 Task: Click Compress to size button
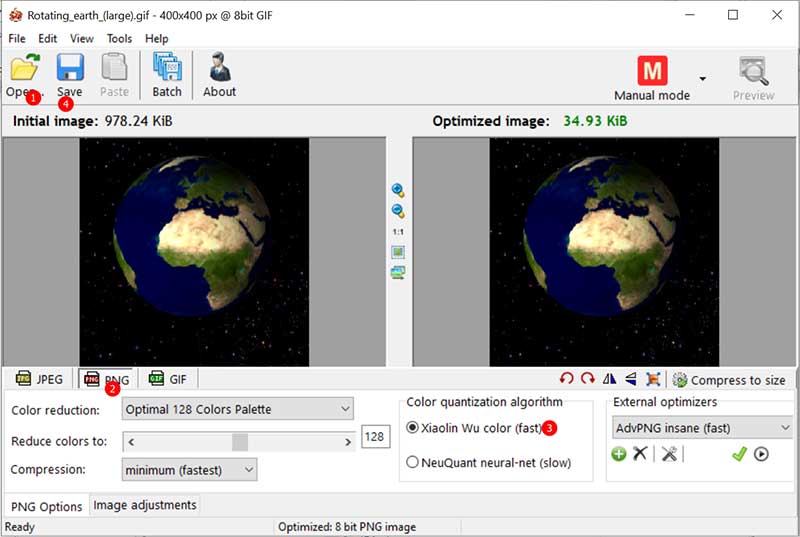click(729, 380)
